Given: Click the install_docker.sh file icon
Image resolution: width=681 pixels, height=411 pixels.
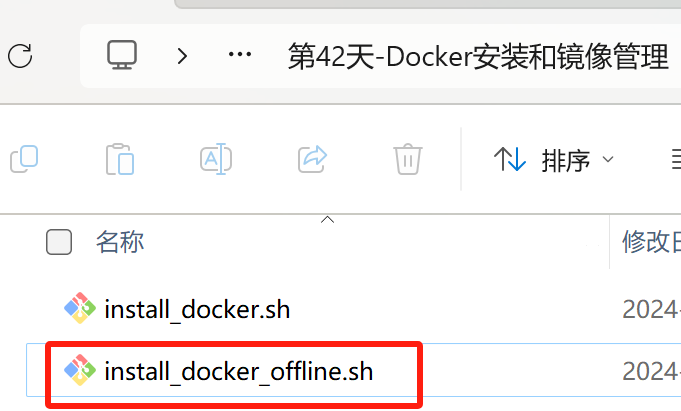Looking at the screenshot, I should 80,309.
